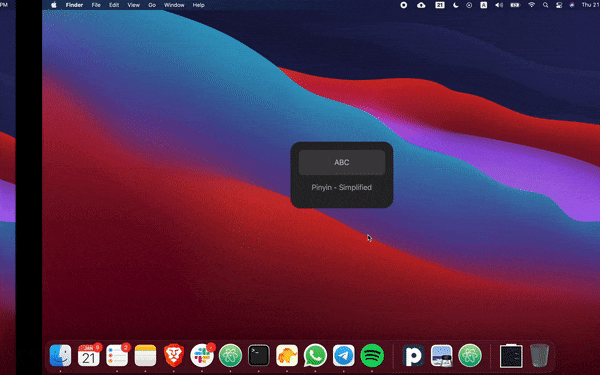Screen dimensions: 600x375
Task: Open the Apple menu
Action: [x=54, y=5]
